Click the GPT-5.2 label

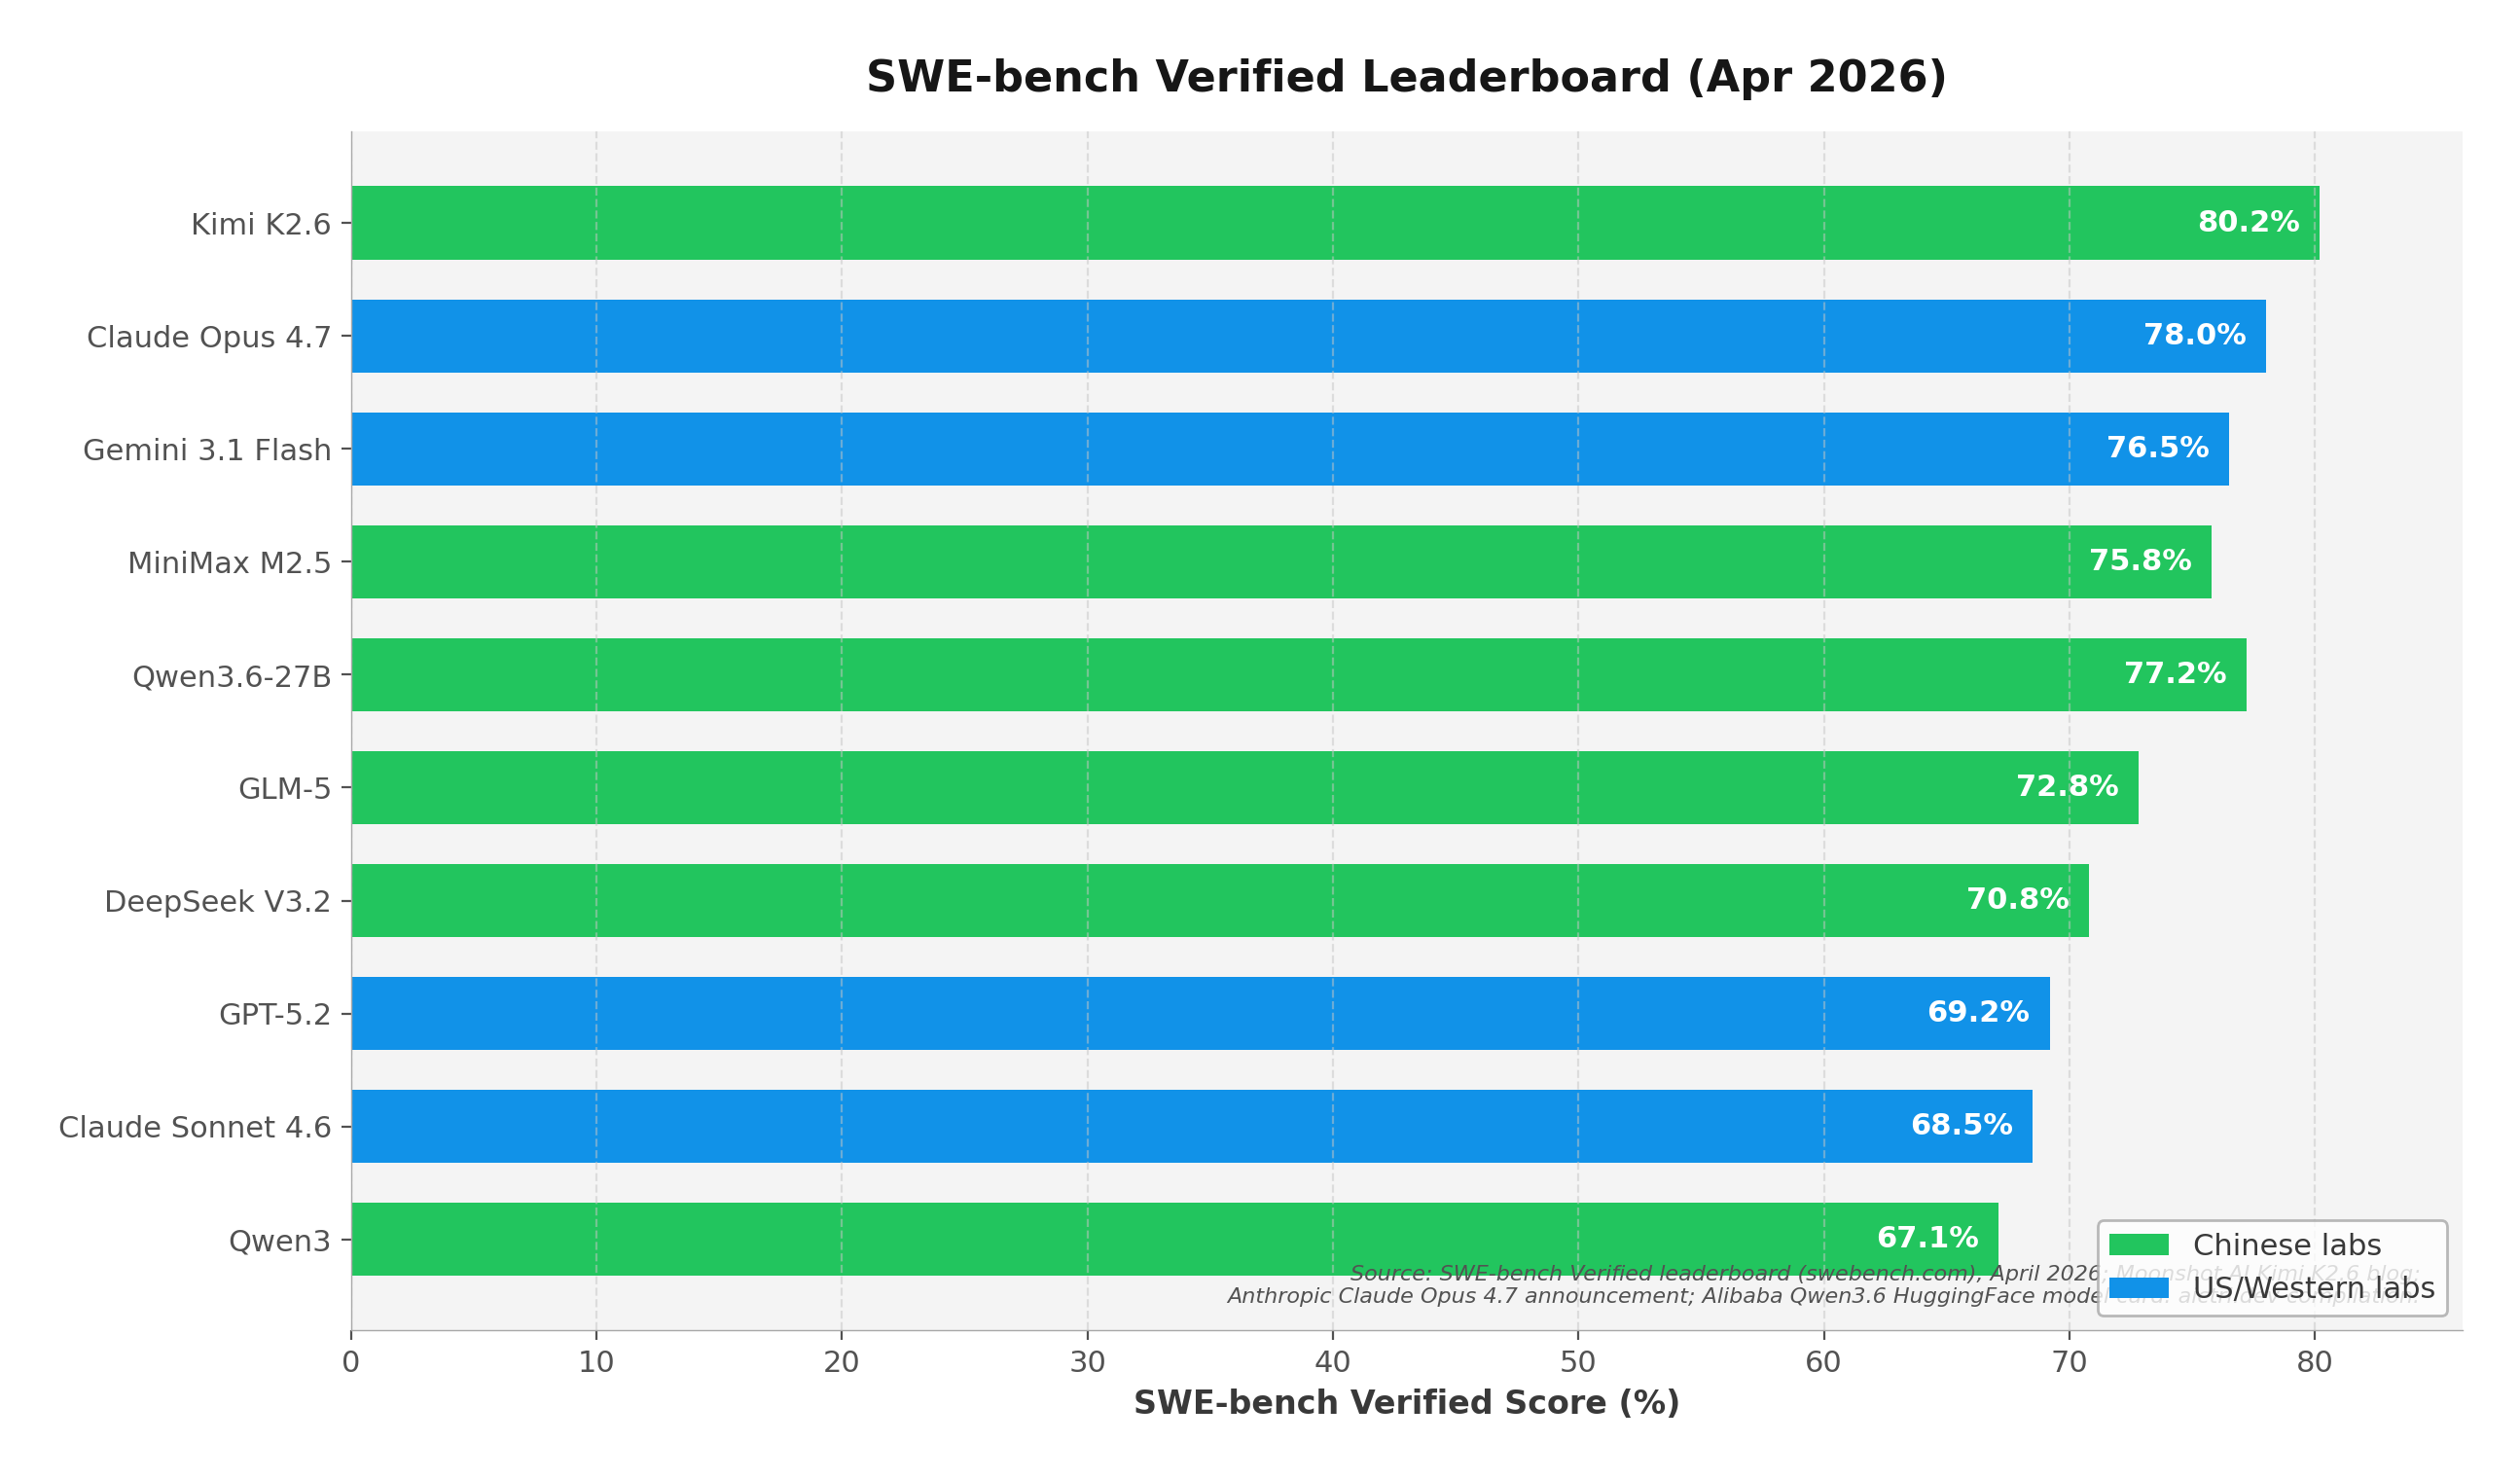(275, 1016)
